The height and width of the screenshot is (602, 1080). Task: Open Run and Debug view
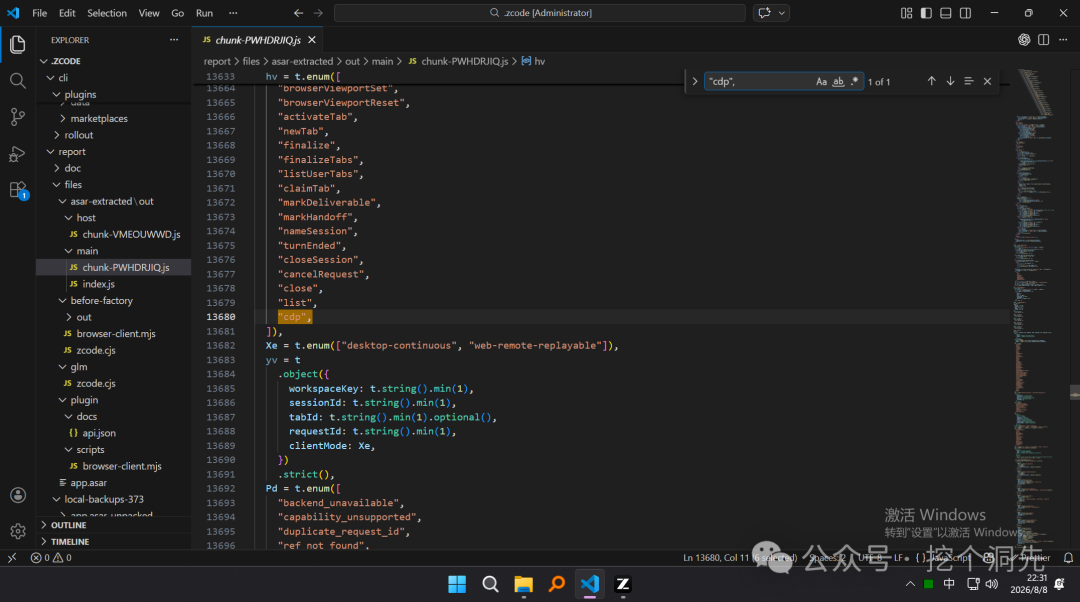click(18, 154)
